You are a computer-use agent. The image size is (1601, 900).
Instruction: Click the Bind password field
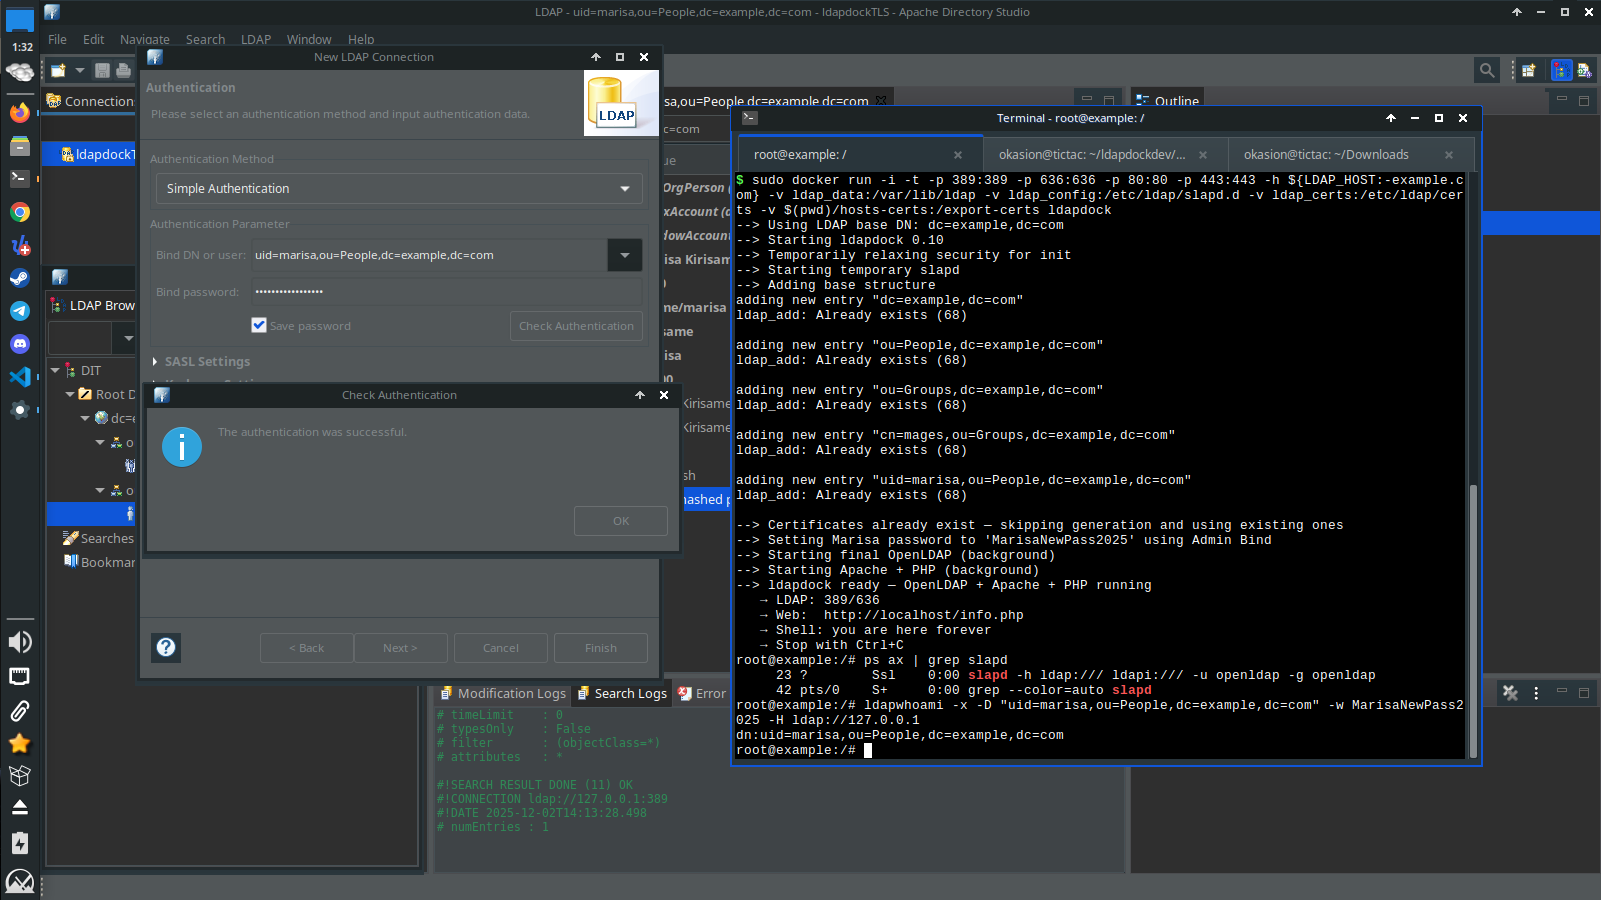446,292
